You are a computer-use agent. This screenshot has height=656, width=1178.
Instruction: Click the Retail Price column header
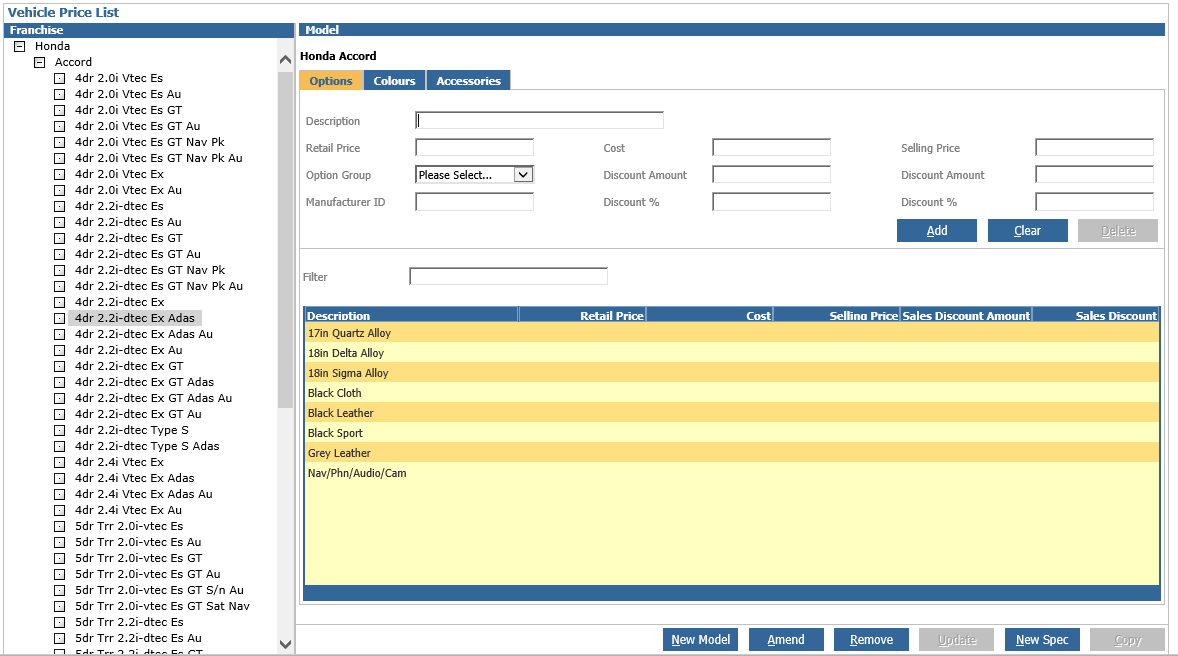582,316
